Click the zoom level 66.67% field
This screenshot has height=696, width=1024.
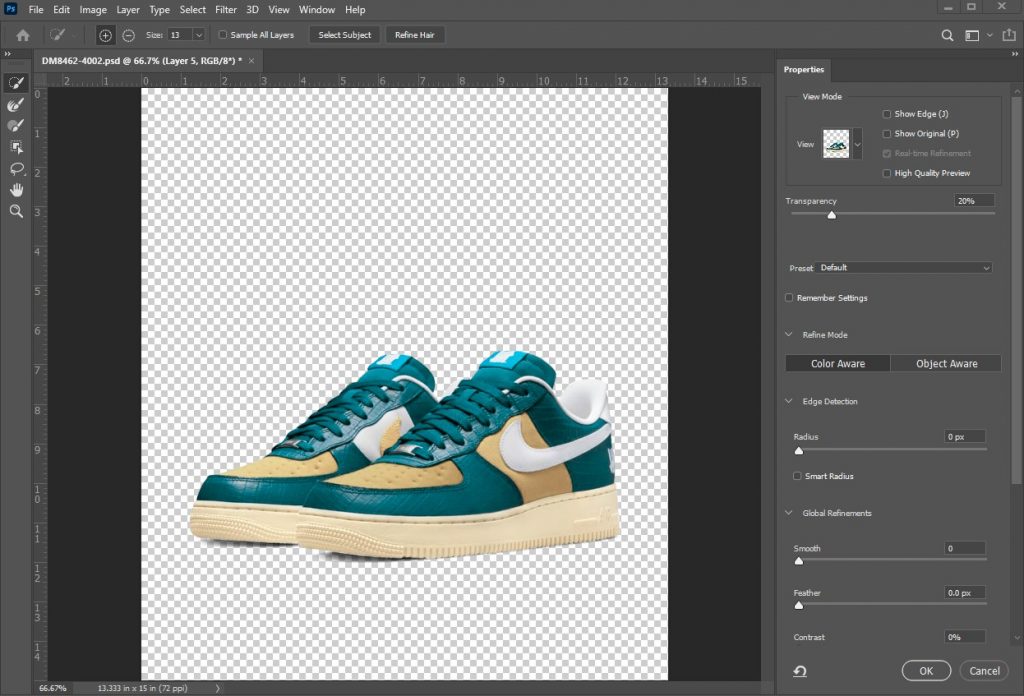pyautogui.click(x=52, y=688)
